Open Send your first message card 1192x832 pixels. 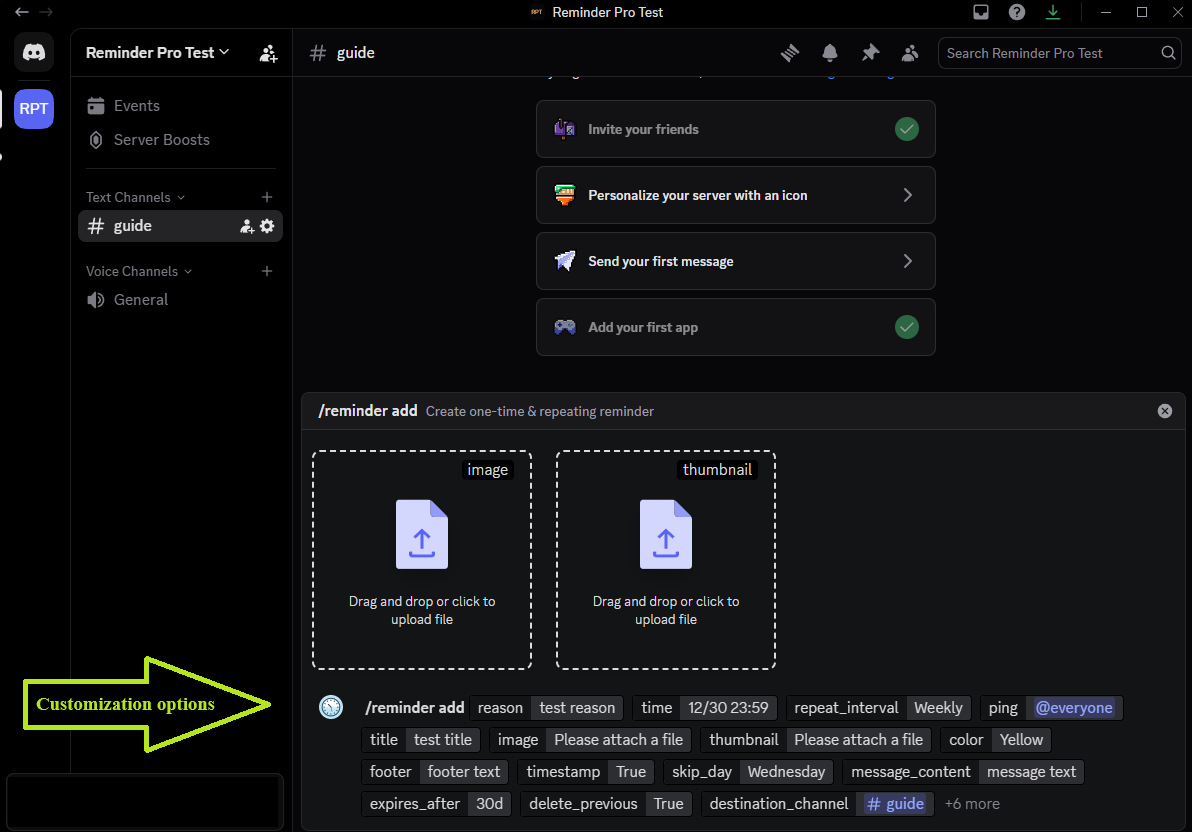(736, 262)
